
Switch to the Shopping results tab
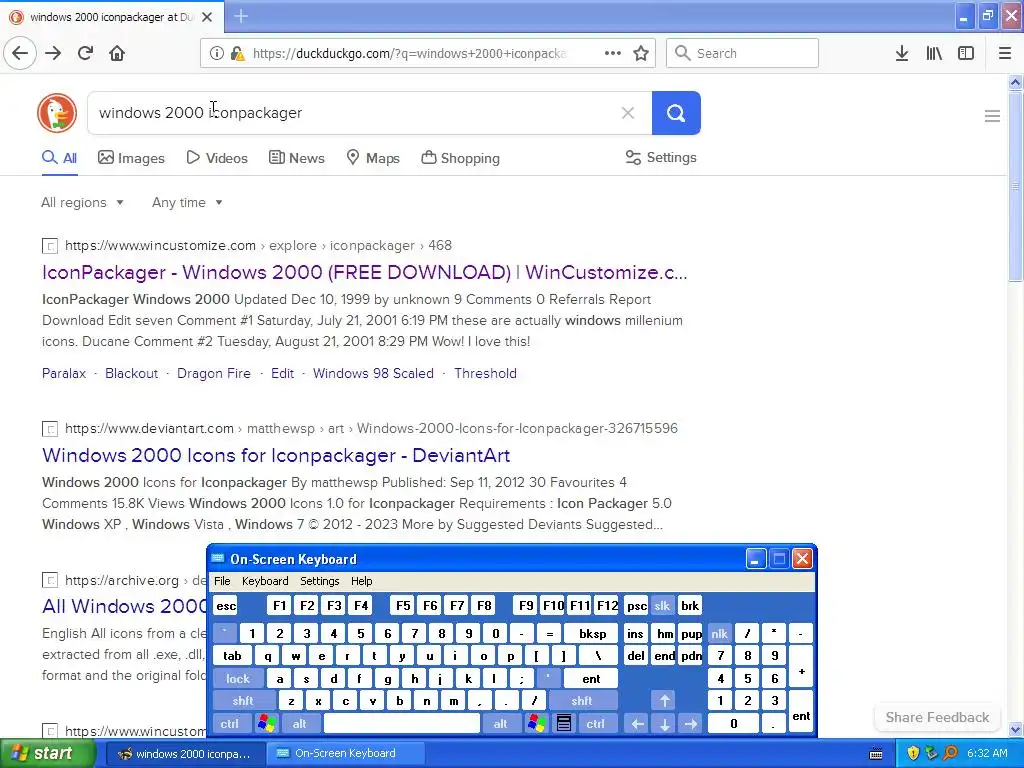460,158
